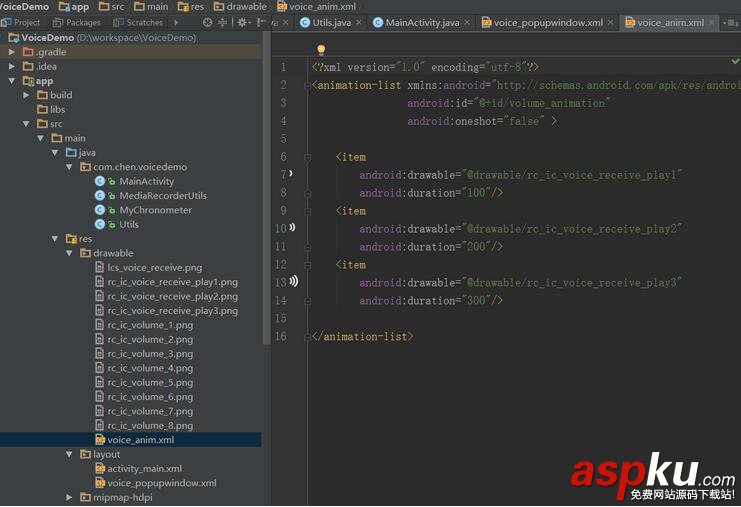Click 'res' in the breadcrumb navigation bar

click(196, 6)
